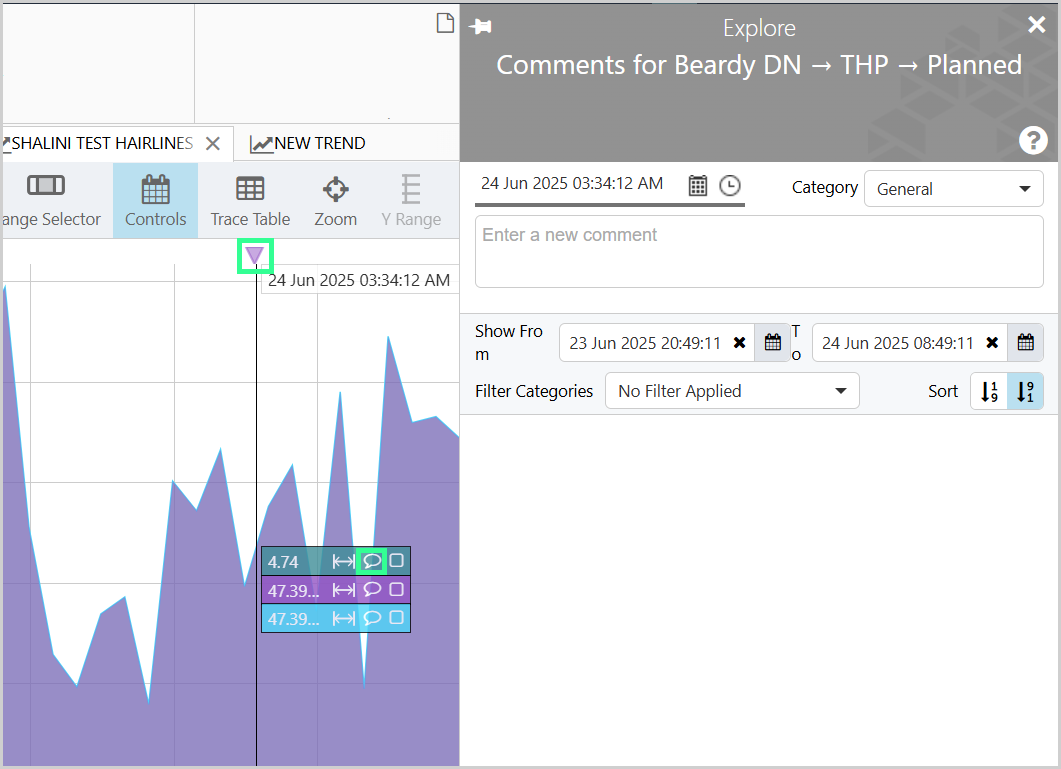Click the Enter a new comment field
This screenshot has width=1061, height=769.
pos(759,251)
